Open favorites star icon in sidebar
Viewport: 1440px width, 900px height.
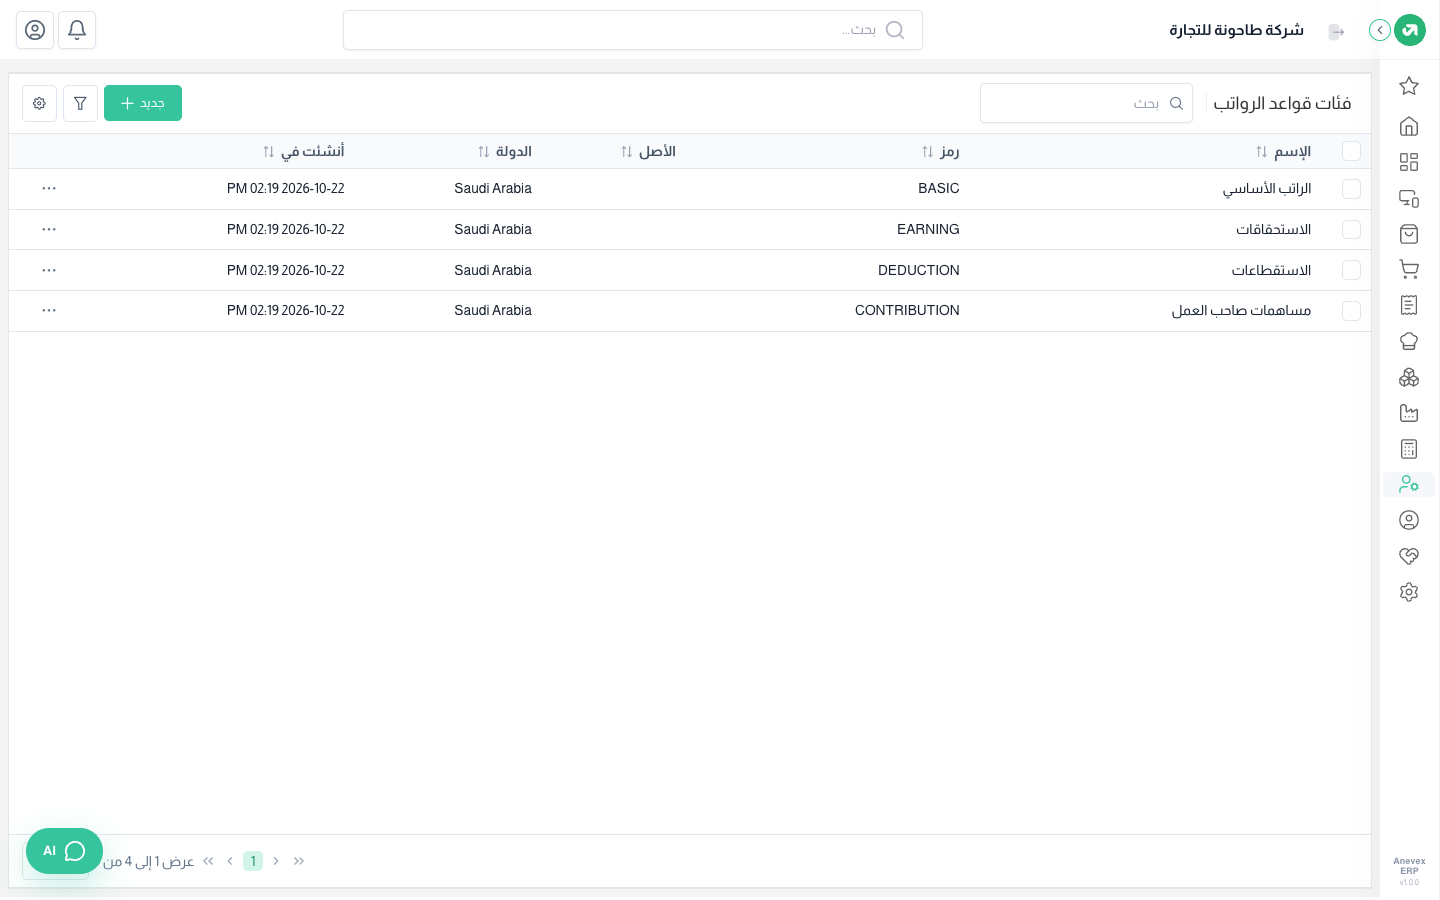[x=1409, y=86]
